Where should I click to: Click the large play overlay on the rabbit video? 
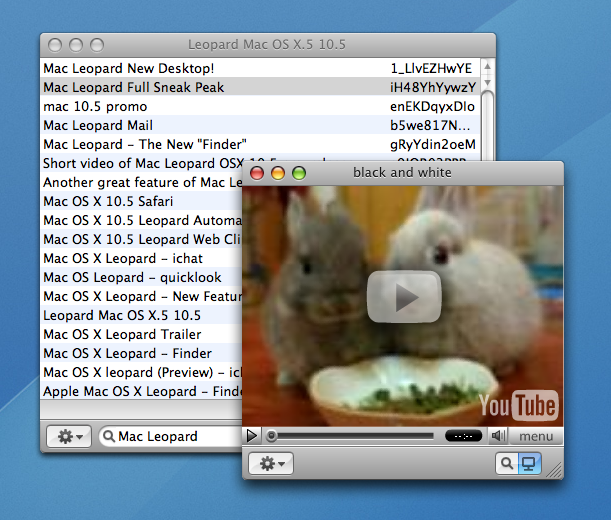(x=404, y=297)
